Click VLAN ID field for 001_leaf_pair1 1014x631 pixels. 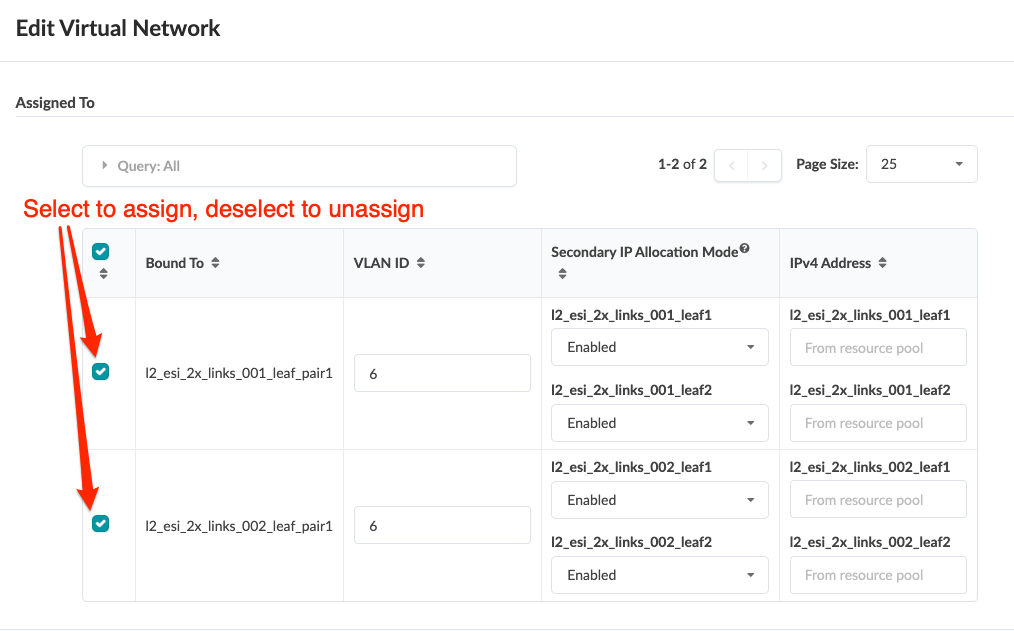pyautogui.click(x=441, y=373)
